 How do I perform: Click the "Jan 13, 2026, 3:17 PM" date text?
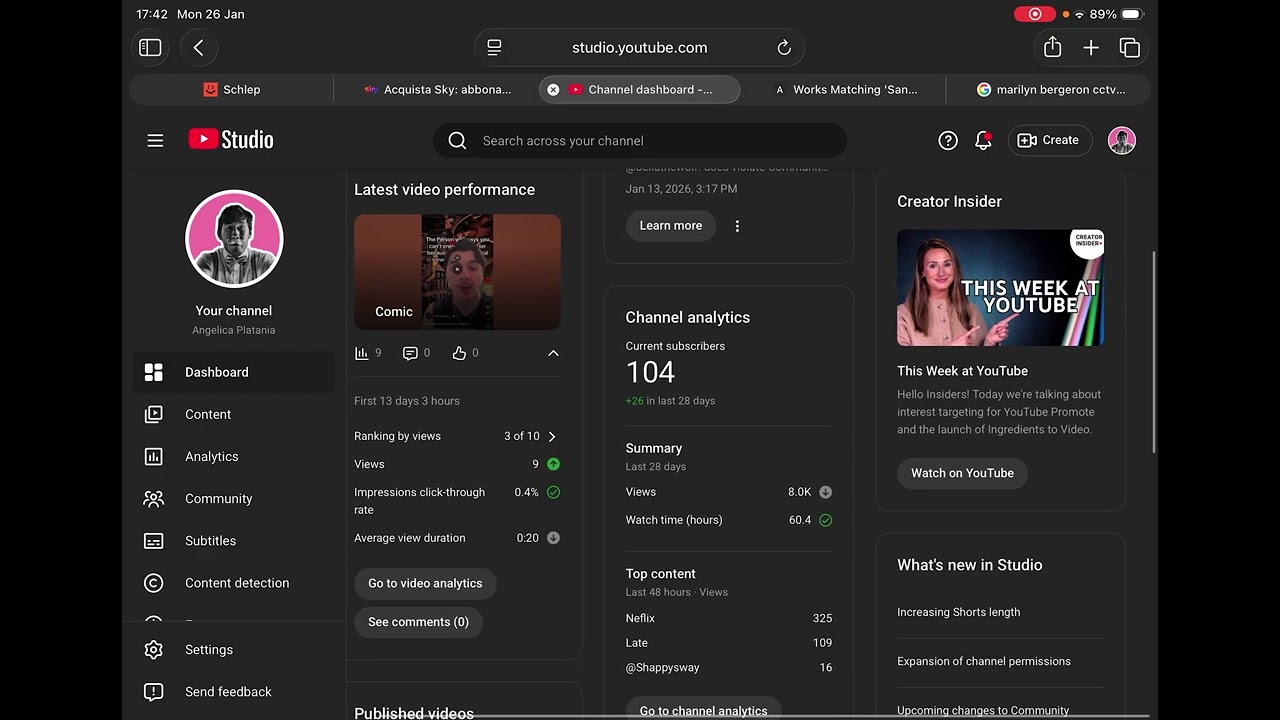pyautogui.click(x=681, y=189)
